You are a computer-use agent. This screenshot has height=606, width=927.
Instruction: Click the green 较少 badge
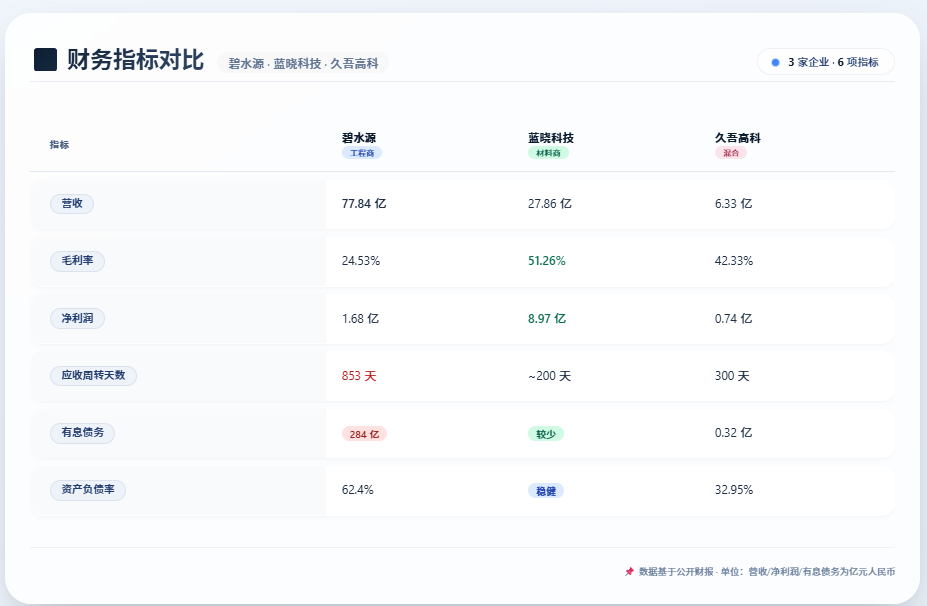coord(546,434)
